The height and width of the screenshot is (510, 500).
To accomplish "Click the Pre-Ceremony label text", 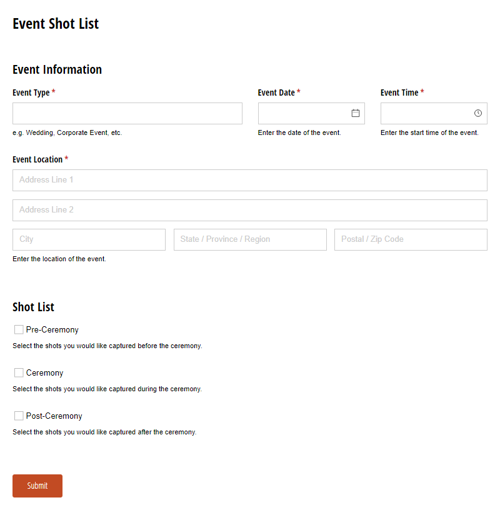I will (52, 330).
